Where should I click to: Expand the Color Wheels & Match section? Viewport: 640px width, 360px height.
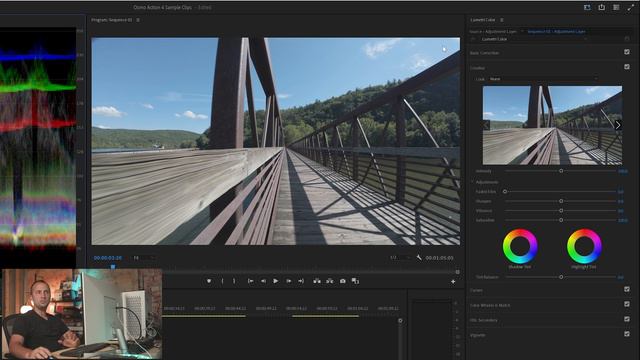point(490,305)
